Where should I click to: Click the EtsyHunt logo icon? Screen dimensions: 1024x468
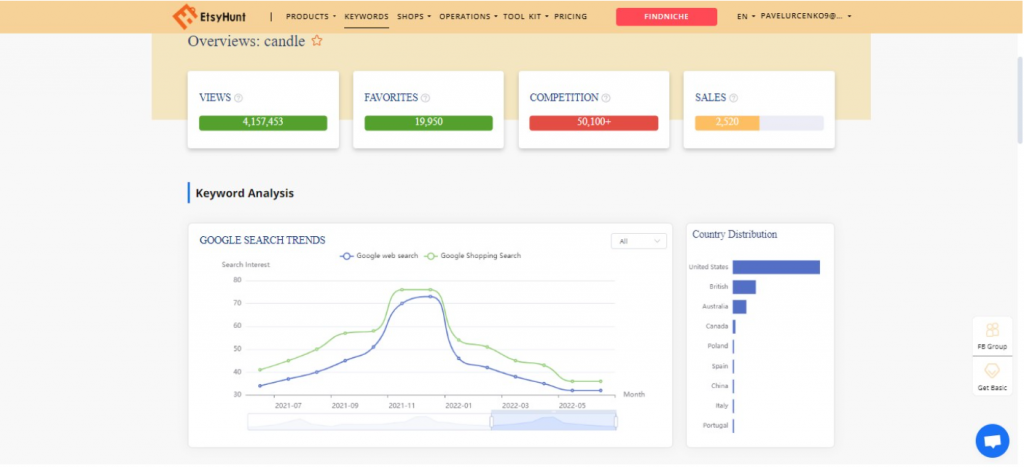click(185, 17)
